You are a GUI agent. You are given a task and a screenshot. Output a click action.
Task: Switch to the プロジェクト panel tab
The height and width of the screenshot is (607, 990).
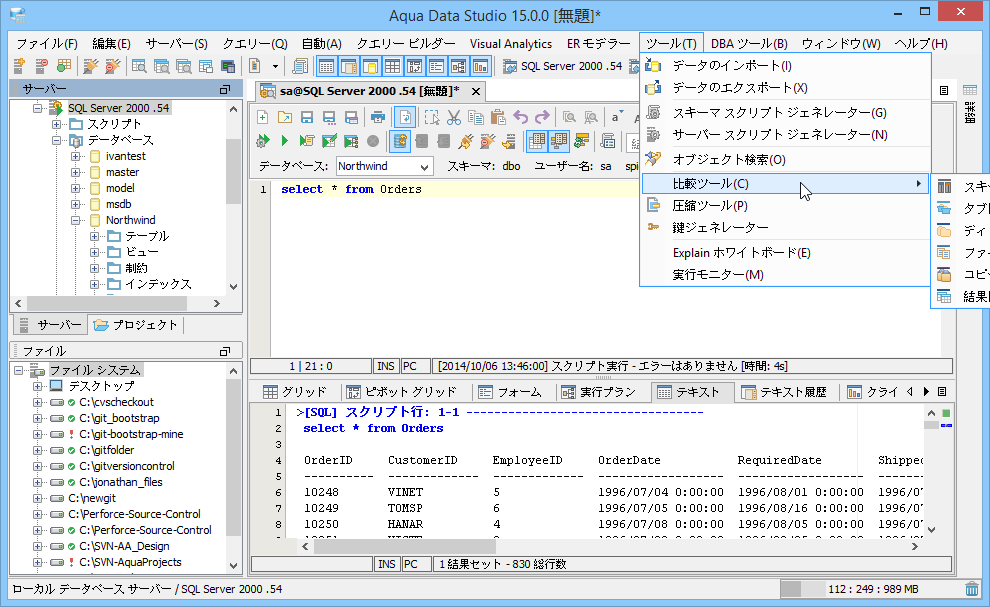(136, 325)
